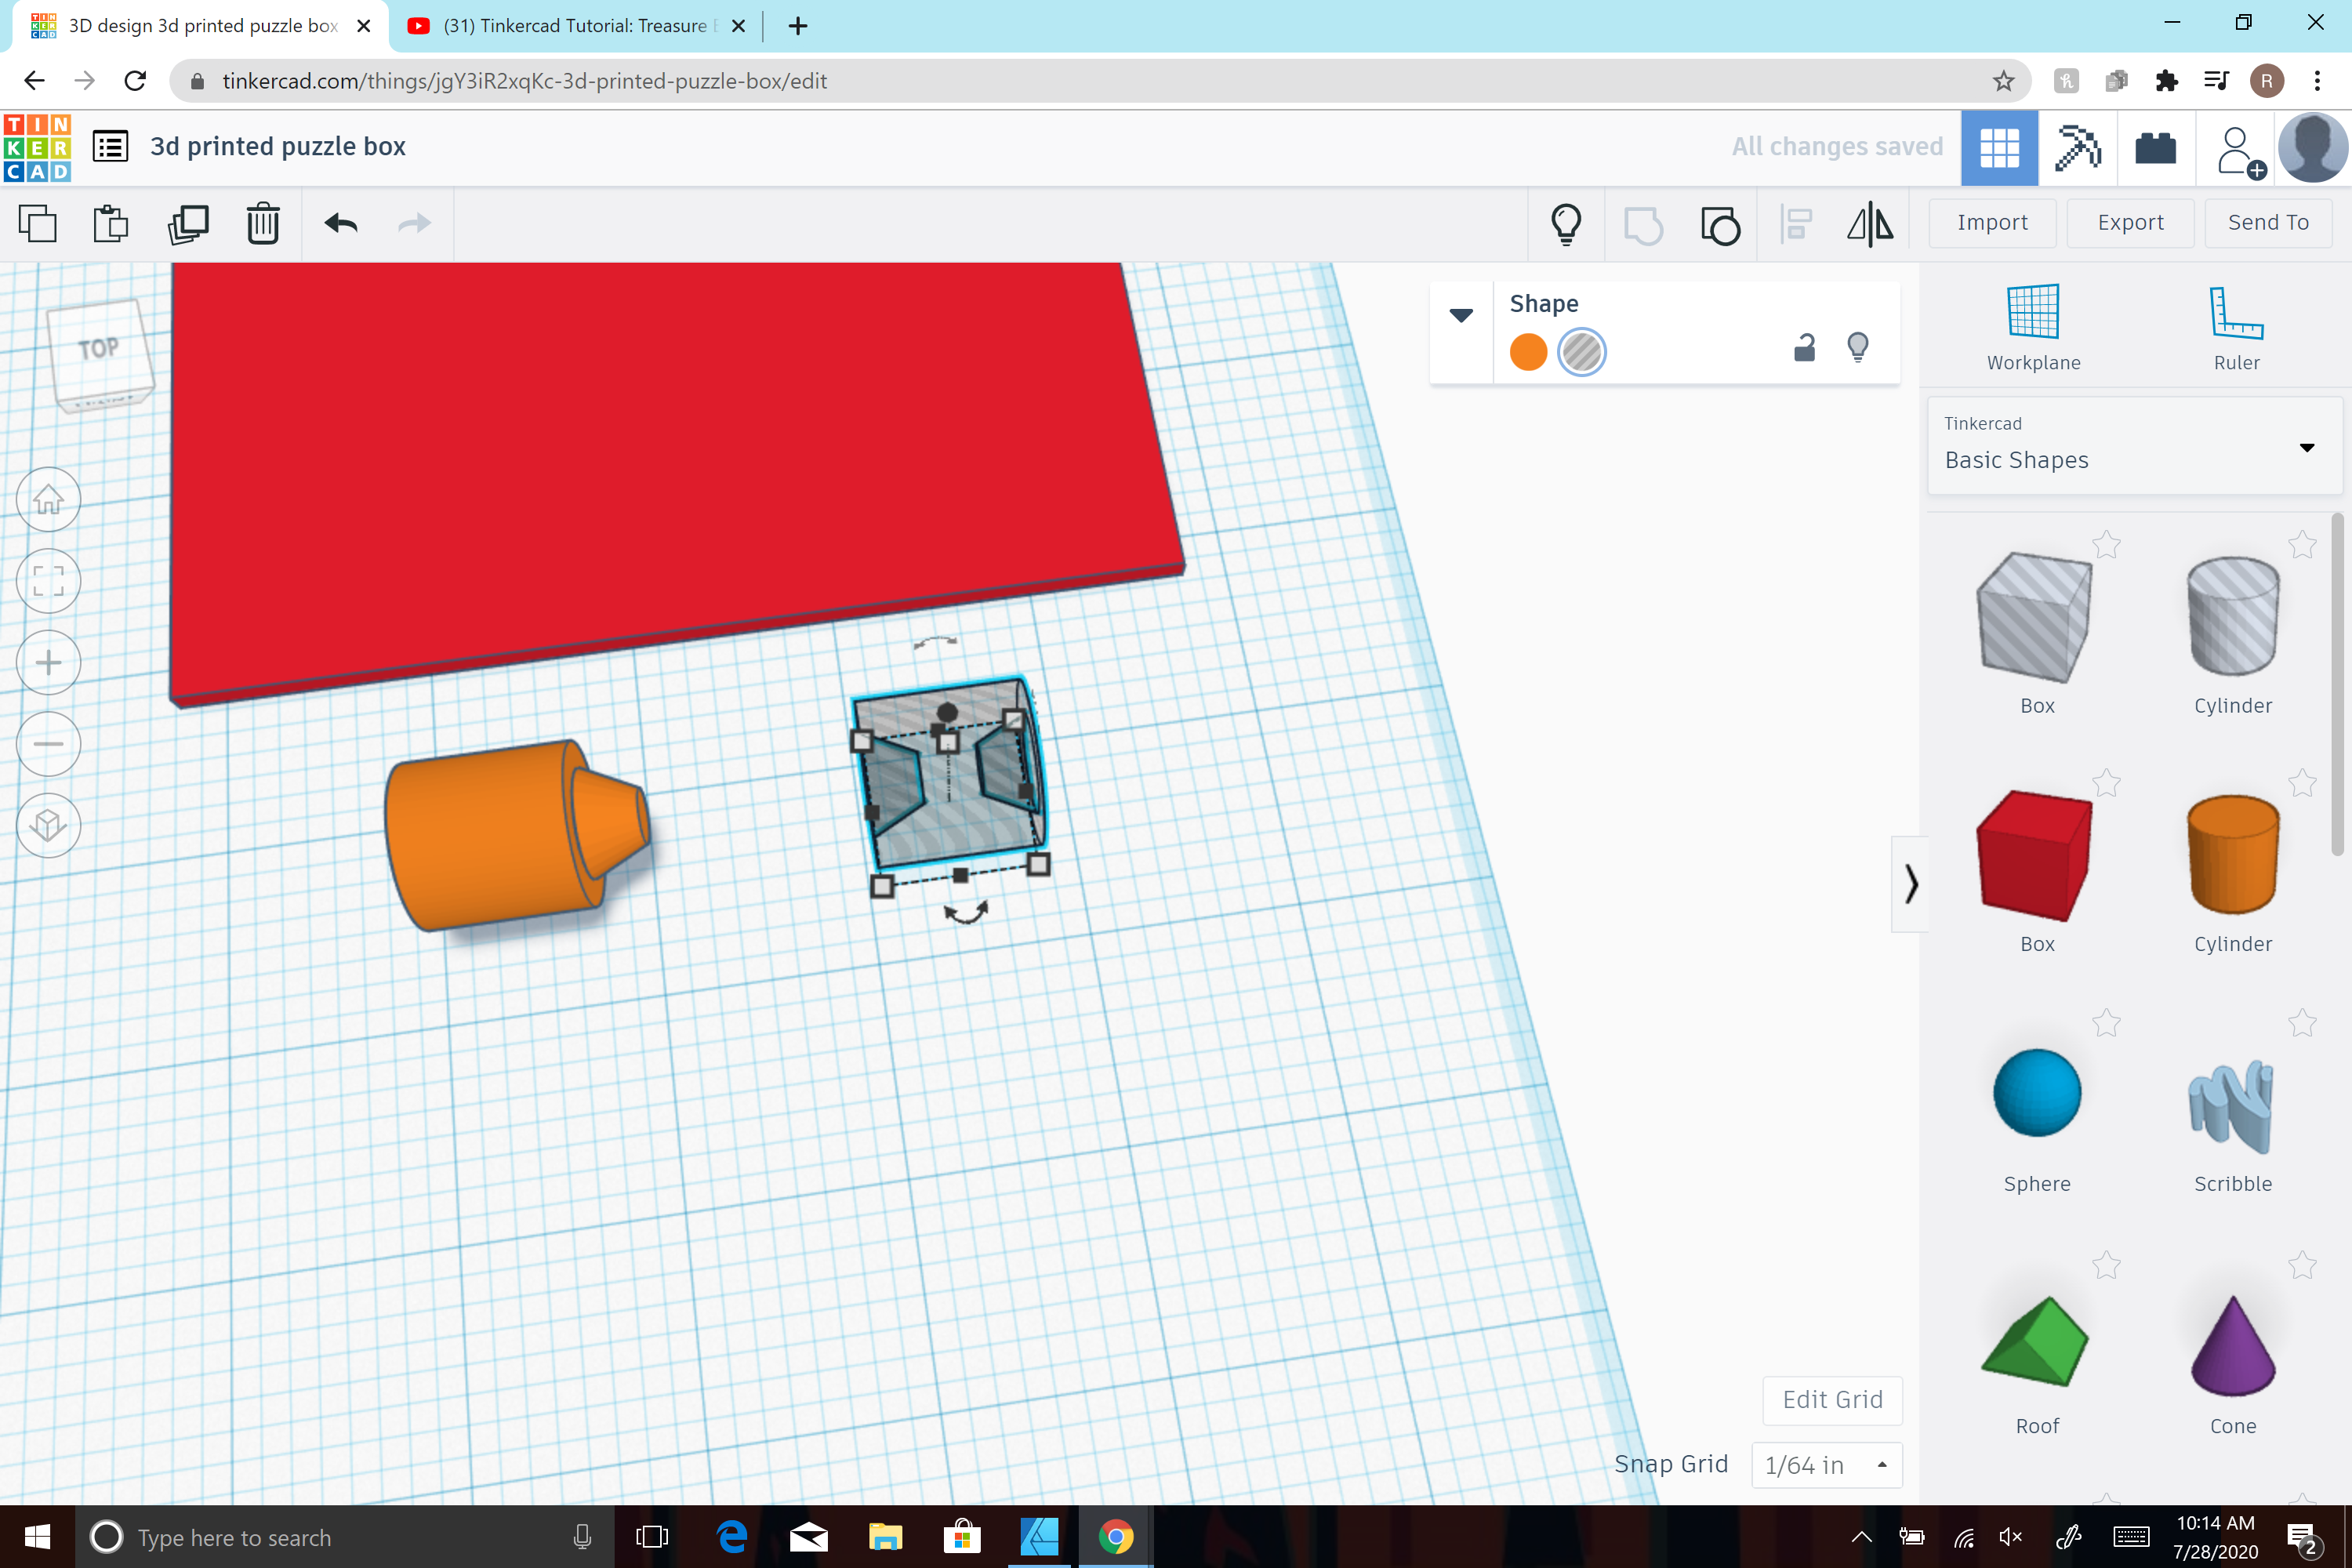
Task: Click the Export button
Action: (2130, 223)
